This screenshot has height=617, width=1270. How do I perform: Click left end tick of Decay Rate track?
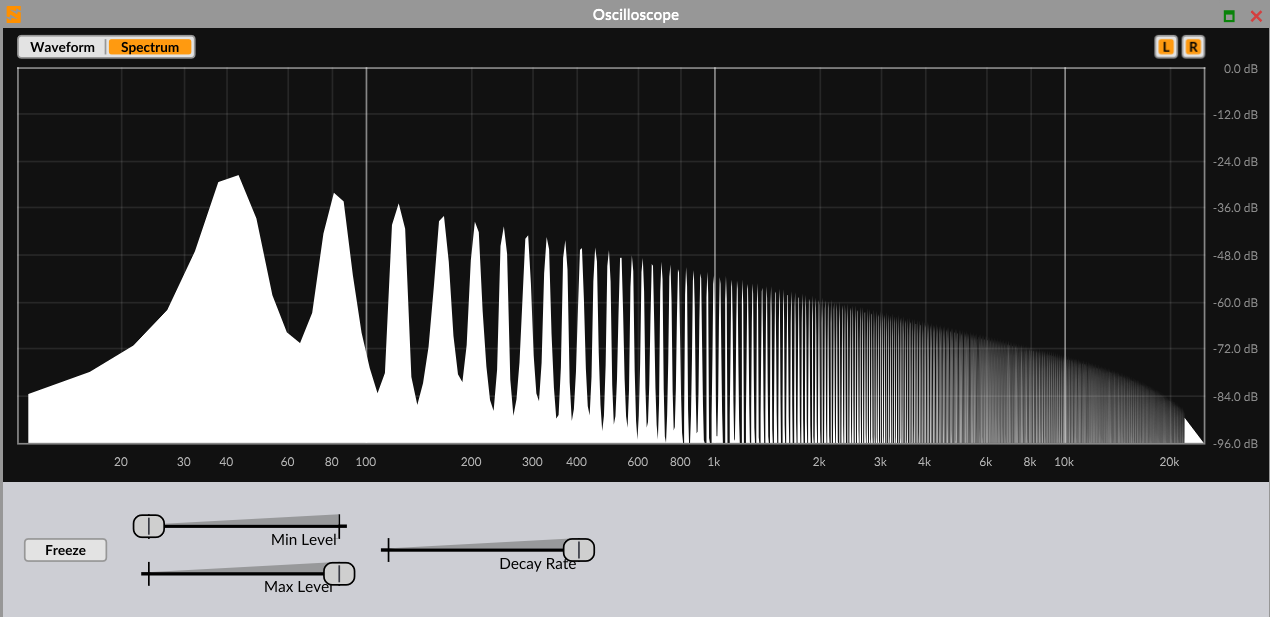point(386,549)
